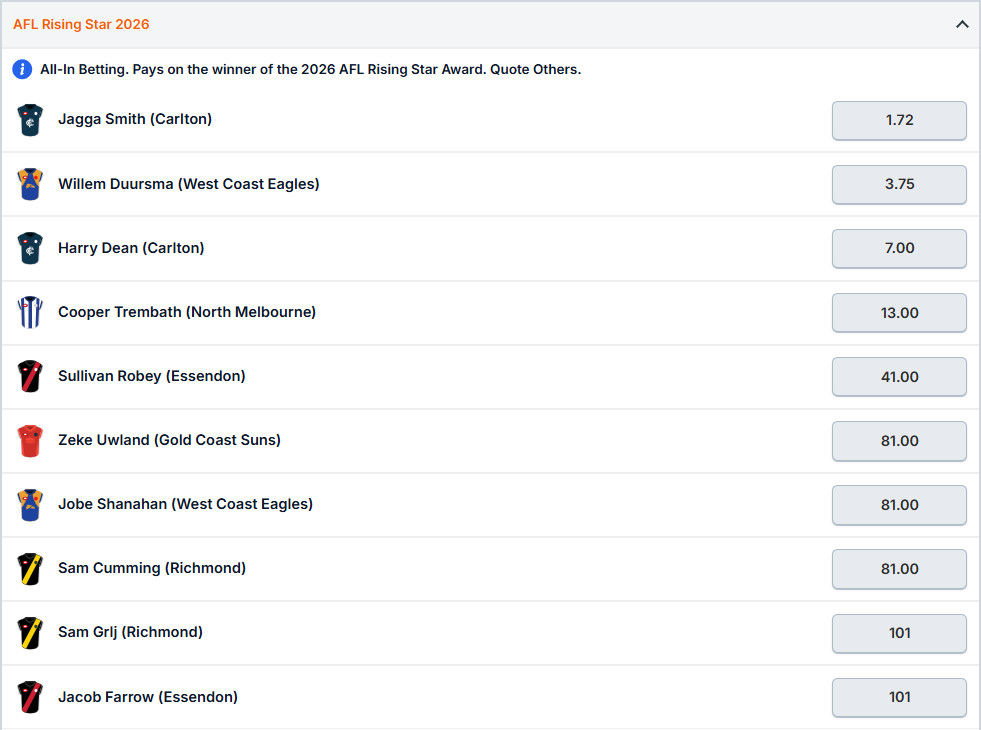Image resolution: width=981 pixels, height=730 pixels.
Task: Select Willem Duursma odds of 3.75
Action: pos(899,185)
